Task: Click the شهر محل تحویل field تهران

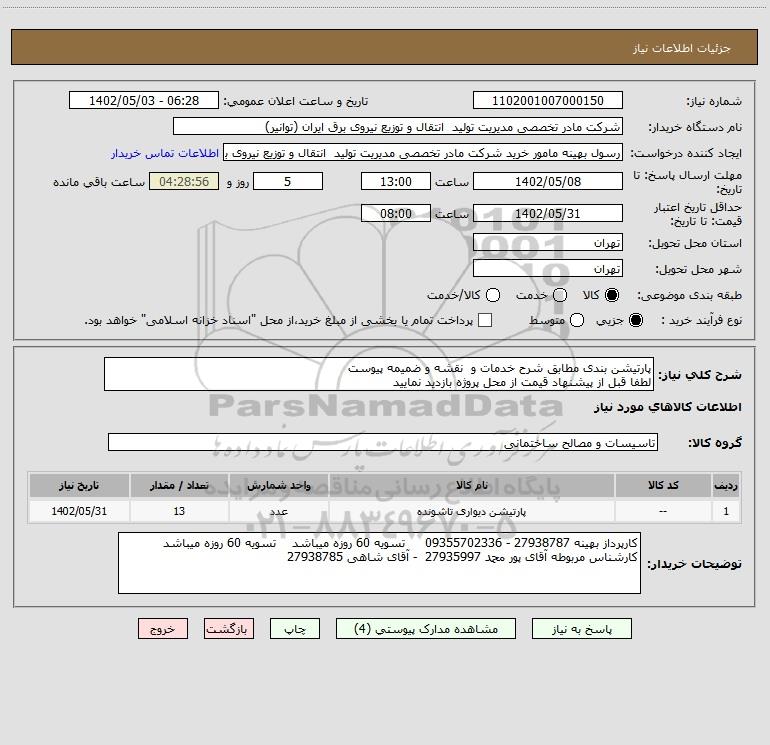Action: (x=548, y=269)
